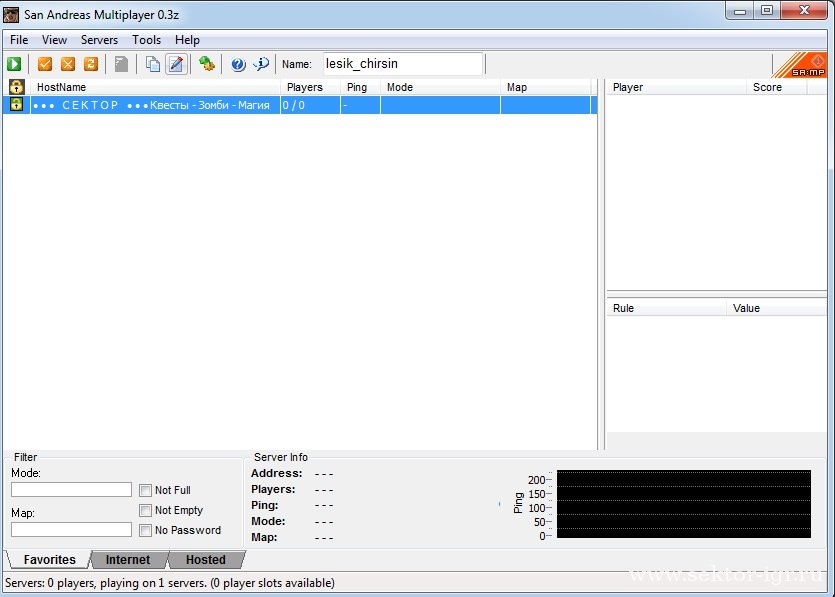Viewport: 835px width, 597px height.
Task: Click the gray Master List icon
Action: coord(121,64)
